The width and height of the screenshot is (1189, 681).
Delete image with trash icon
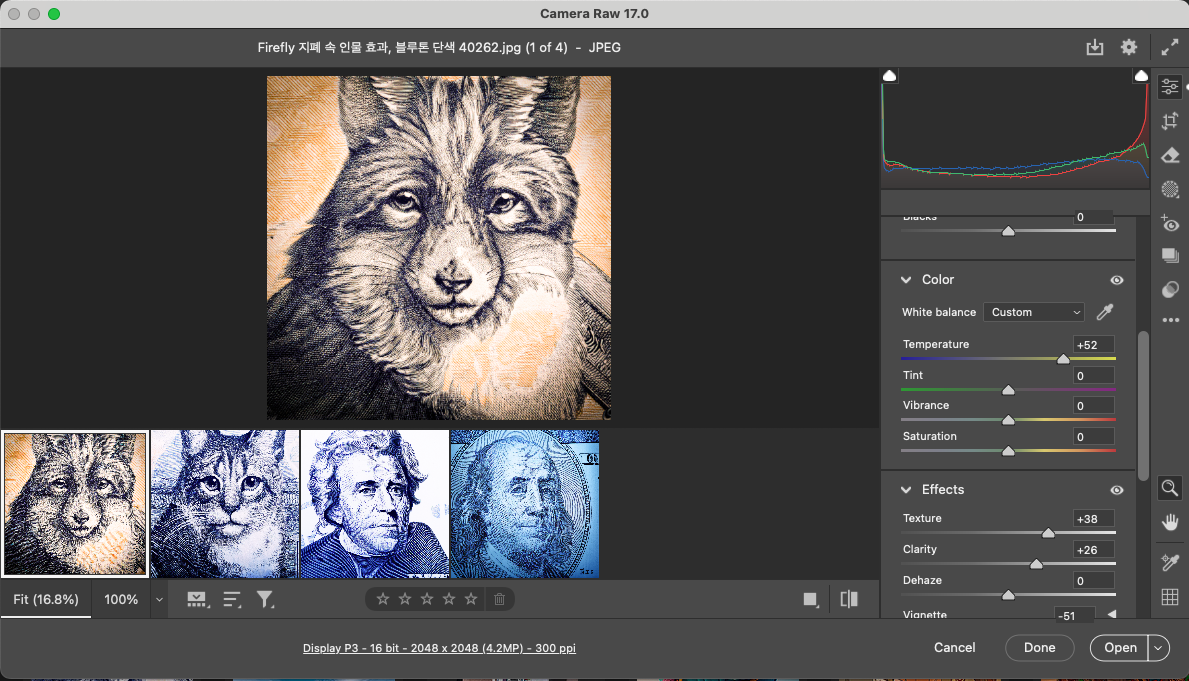499,599
